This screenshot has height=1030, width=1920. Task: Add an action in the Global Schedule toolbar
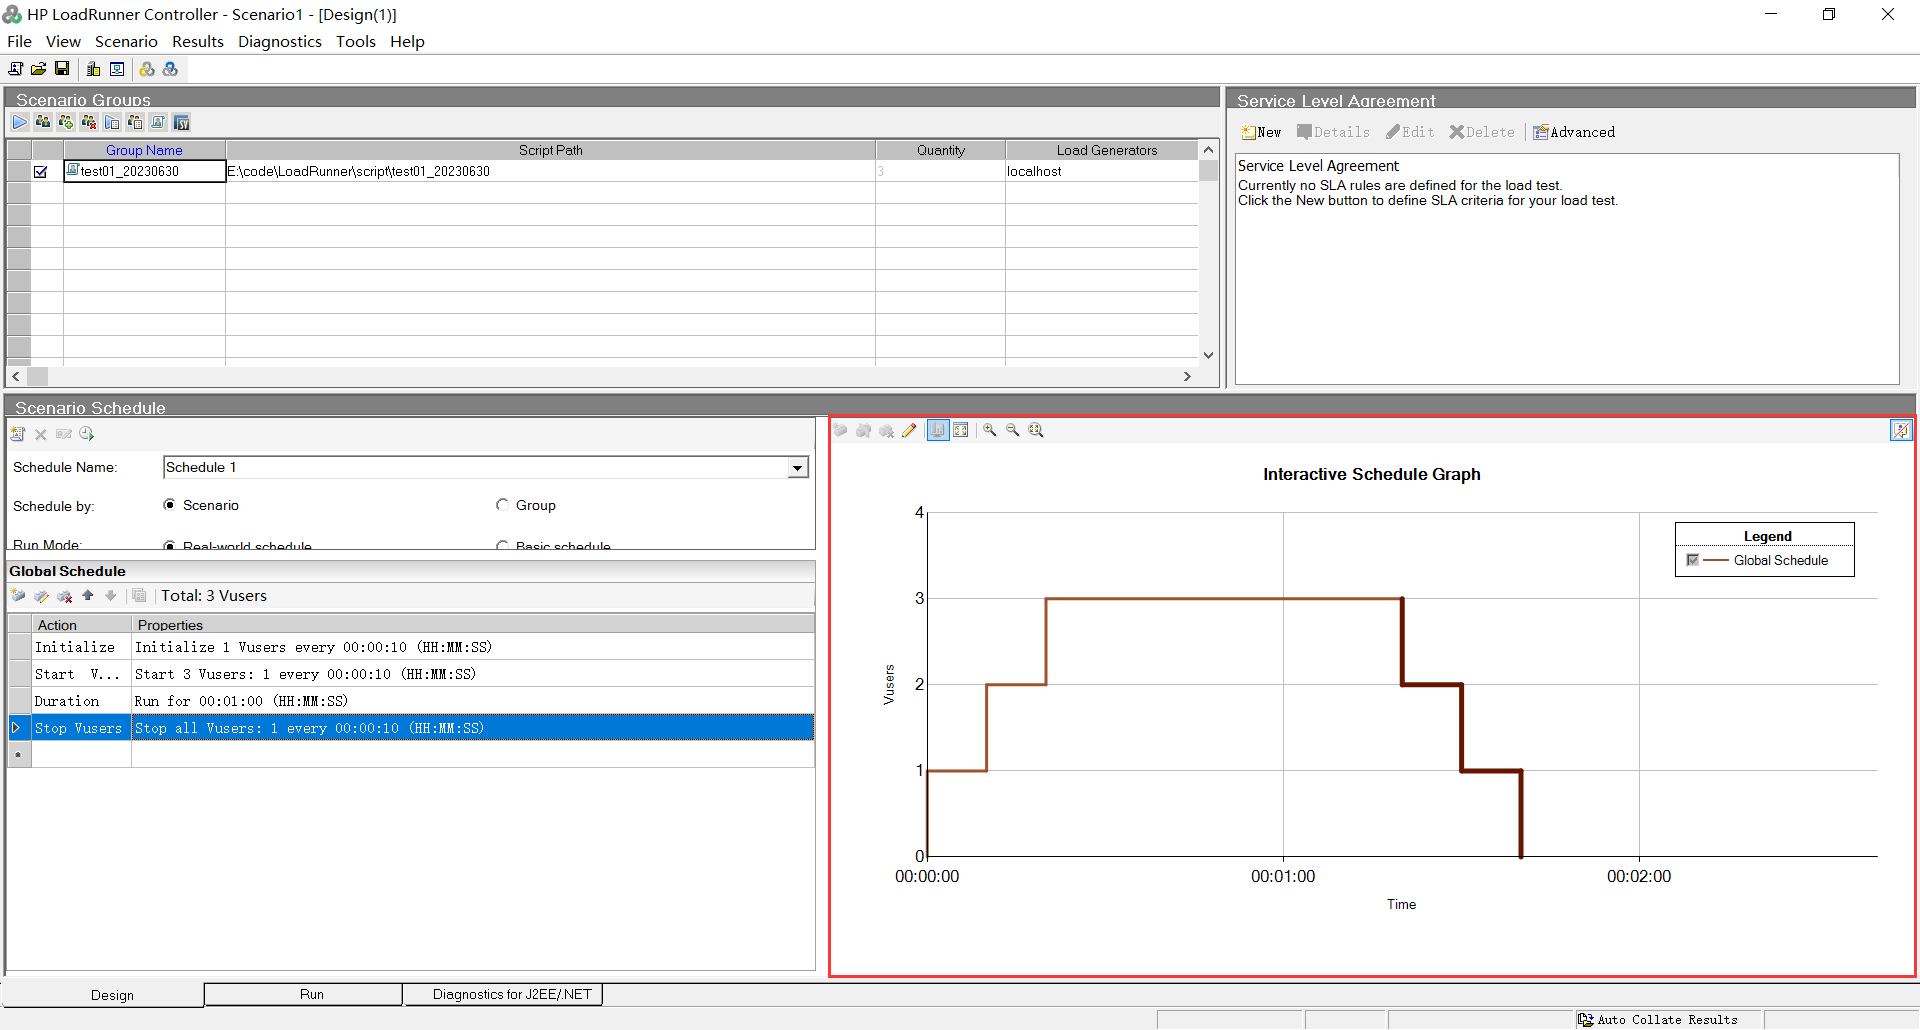18,596
